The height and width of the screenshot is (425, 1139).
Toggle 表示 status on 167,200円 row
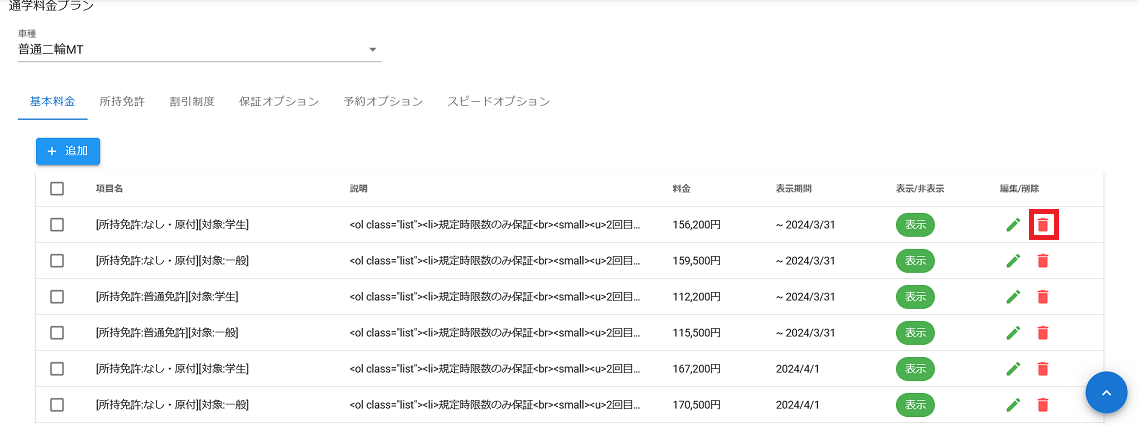click(915, 369)
